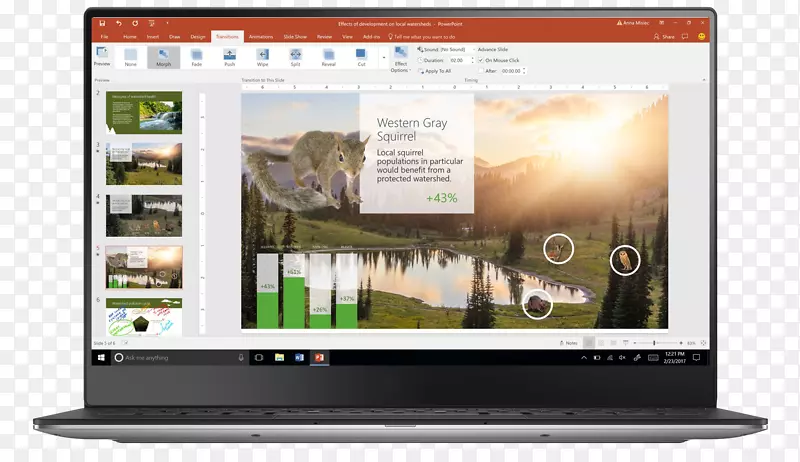Select slide 3 thumbnail in the panel
Screen dimensions: 800x462
pyautogui.click(x=144, y=163)
